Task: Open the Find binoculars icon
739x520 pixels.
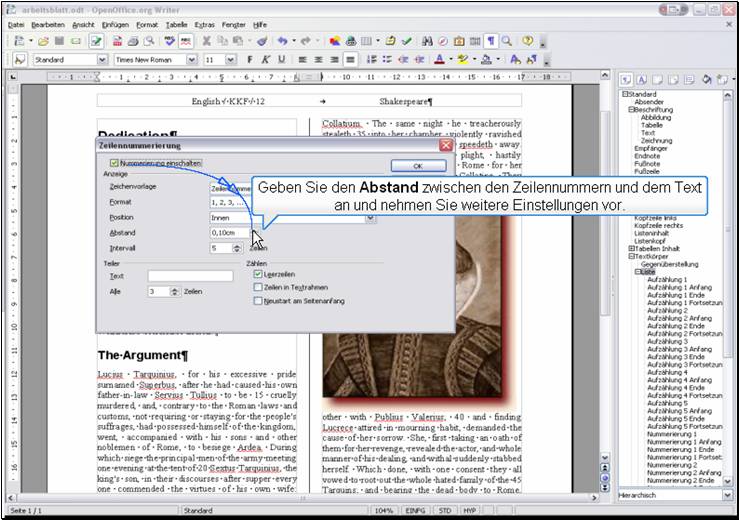Action: click(426, 41)
